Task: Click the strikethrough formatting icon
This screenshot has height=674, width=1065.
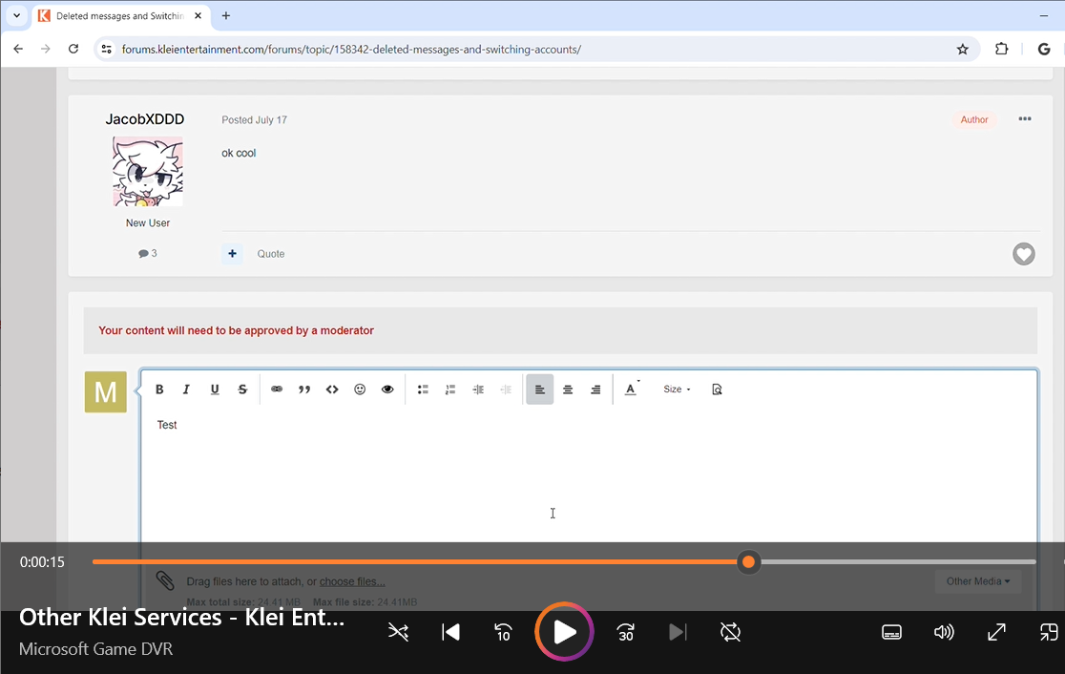Action: [x=242, y=390]
